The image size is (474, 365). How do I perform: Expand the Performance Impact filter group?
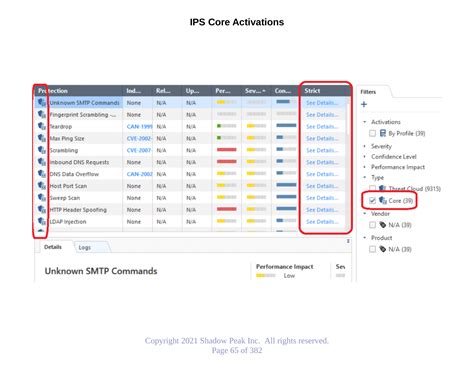point(365,167)
